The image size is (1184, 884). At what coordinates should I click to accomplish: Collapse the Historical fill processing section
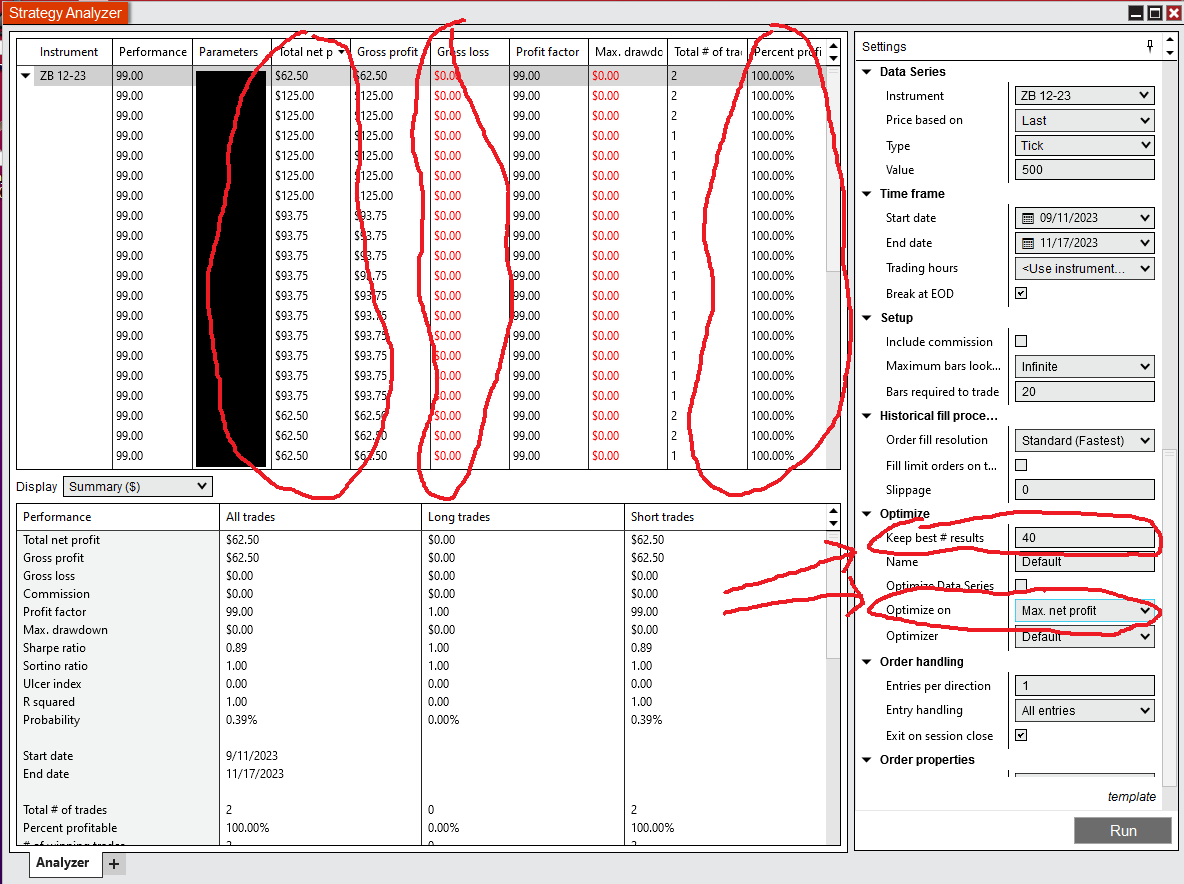(x=867, y=416)
